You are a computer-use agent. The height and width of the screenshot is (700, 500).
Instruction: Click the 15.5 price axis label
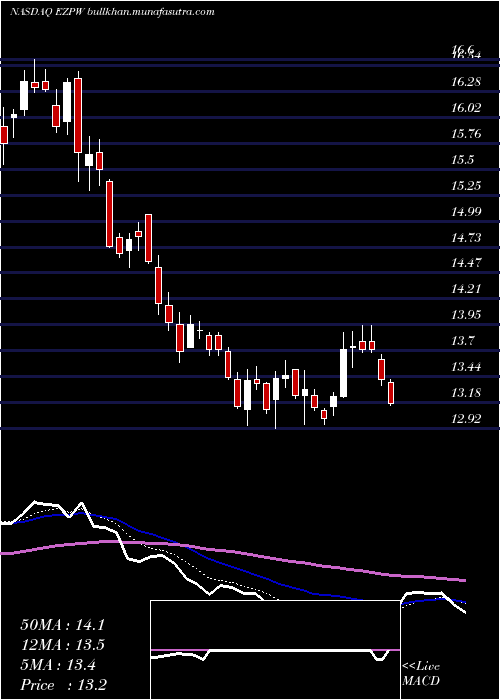coord(462,160)
